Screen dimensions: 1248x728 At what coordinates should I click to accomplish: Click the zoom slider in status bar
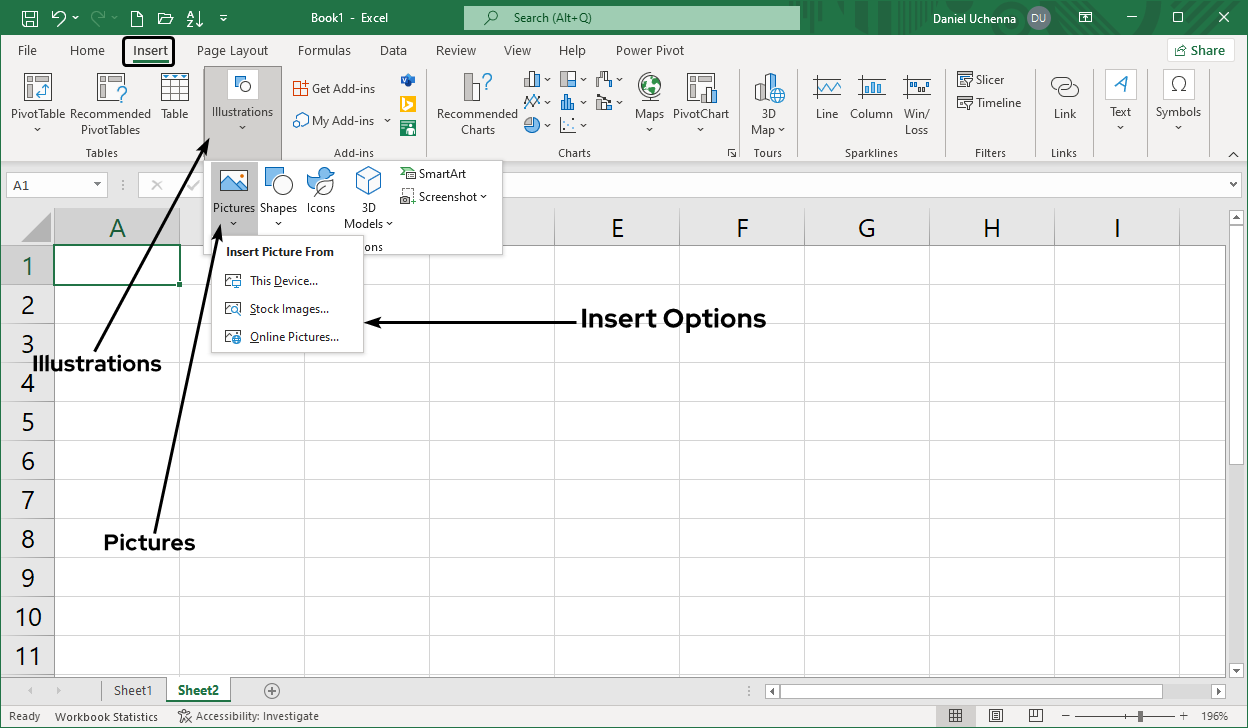(x=1140, y=716)
